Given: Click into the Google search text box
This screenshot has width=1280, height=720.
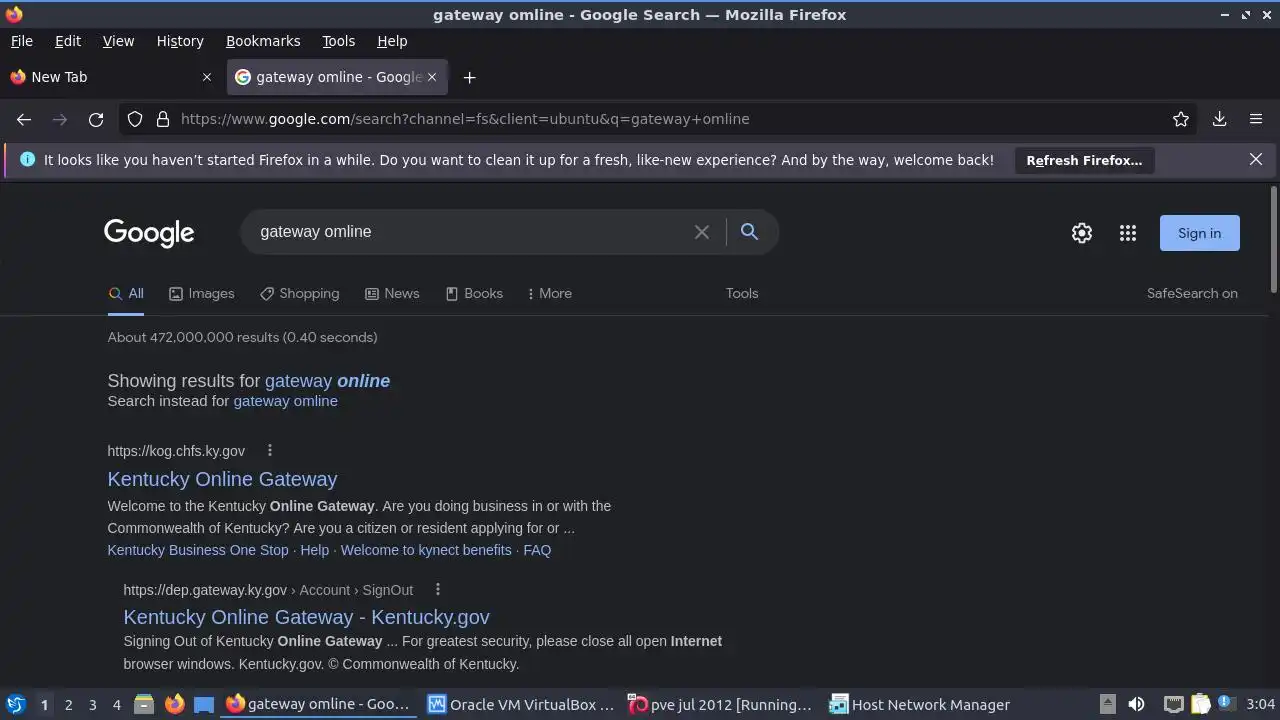Looking at the screenshot, I should point(470,232).
